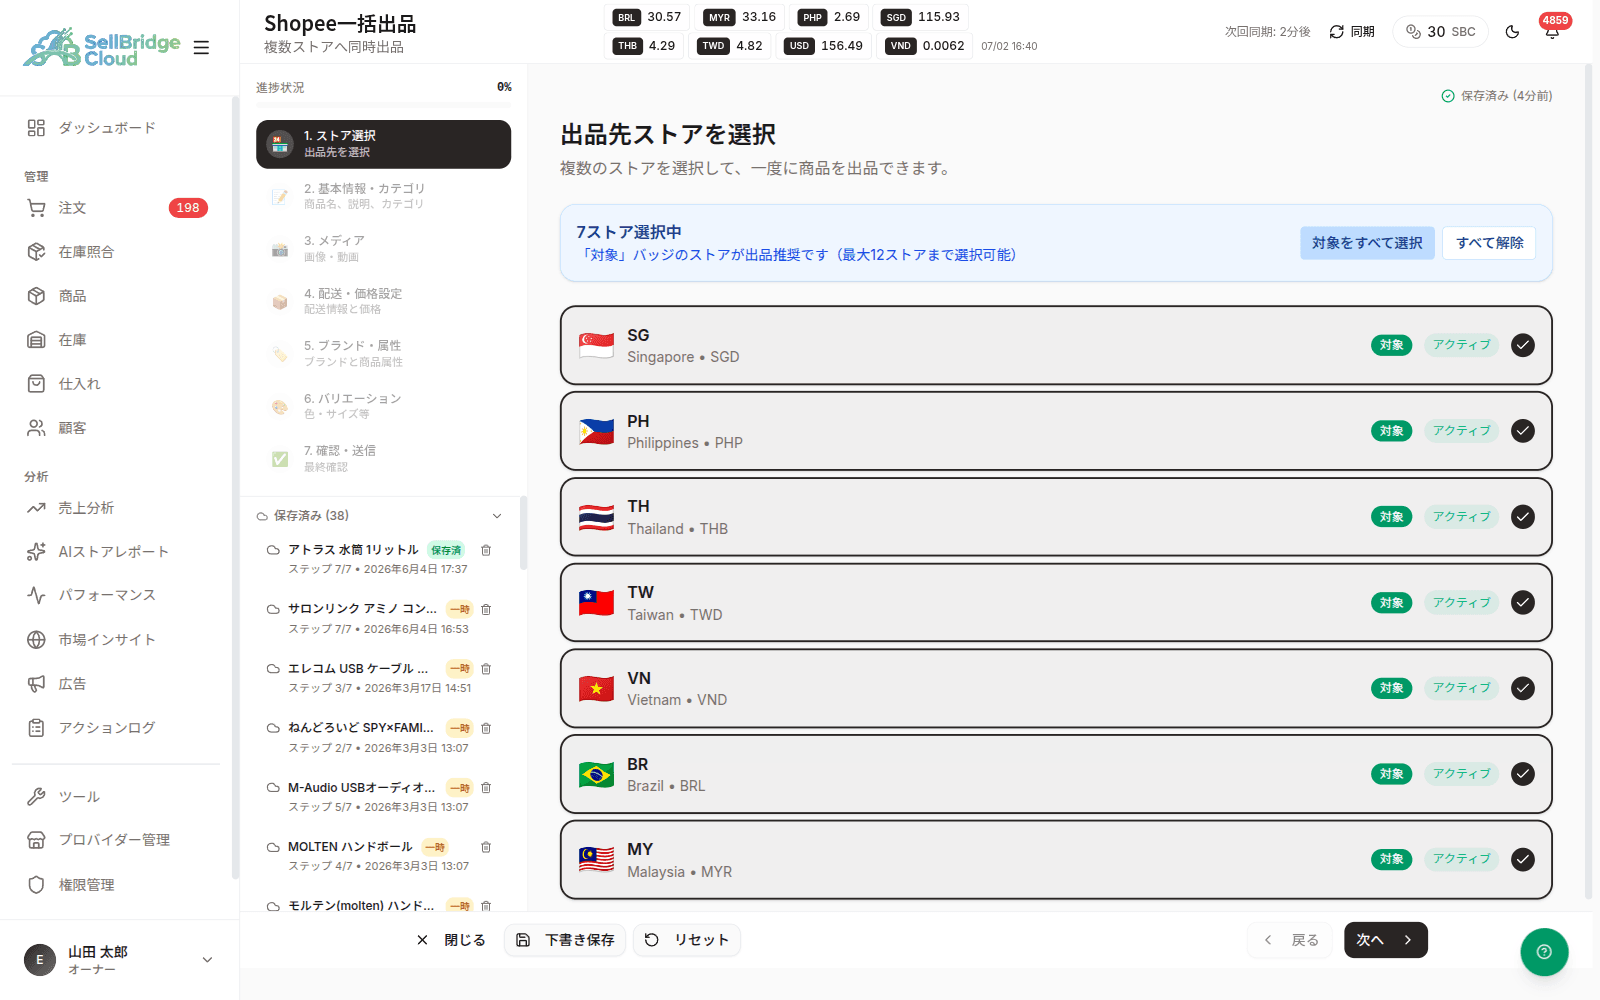Click the saved drafts list scrollbar
The image size is (1600, 1000).
[x=523, y=533]
